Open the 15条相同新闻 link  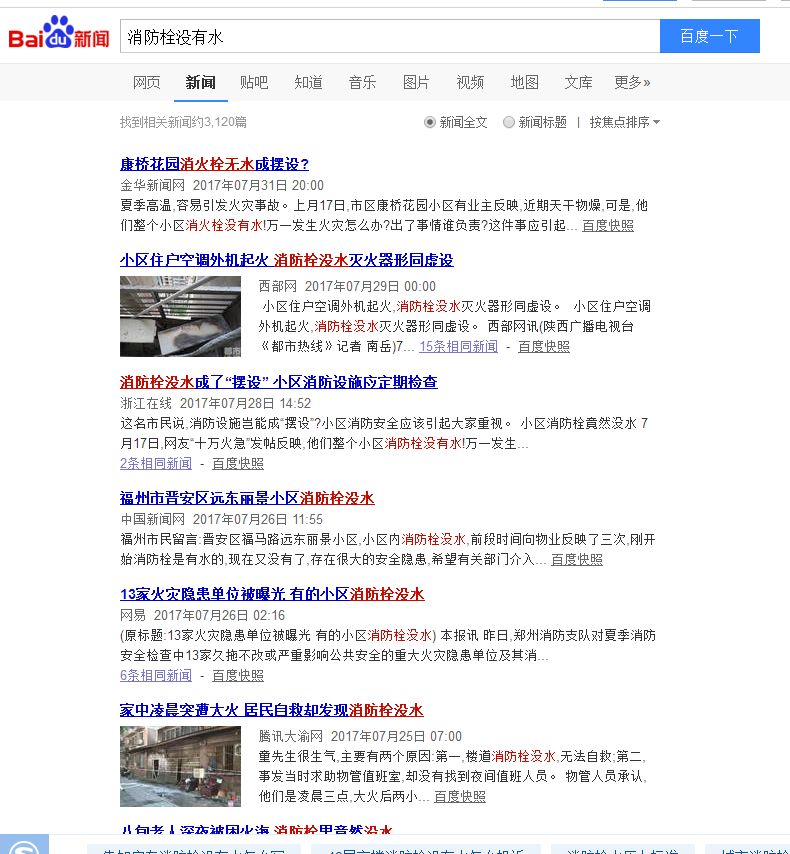[x=458, y=346]
